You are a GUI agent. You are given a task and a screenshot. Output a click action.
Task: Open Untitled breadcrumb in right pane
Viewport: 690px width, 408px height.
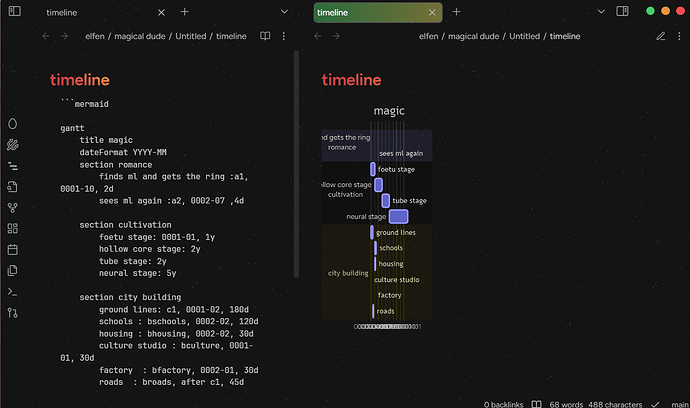tap(525, 36)
